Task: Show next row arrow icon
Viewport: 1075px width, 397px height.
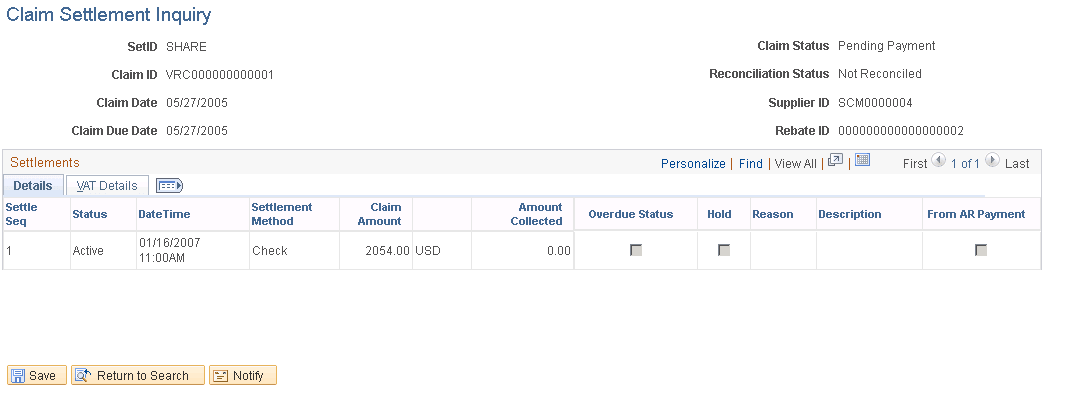Action: 992,160
